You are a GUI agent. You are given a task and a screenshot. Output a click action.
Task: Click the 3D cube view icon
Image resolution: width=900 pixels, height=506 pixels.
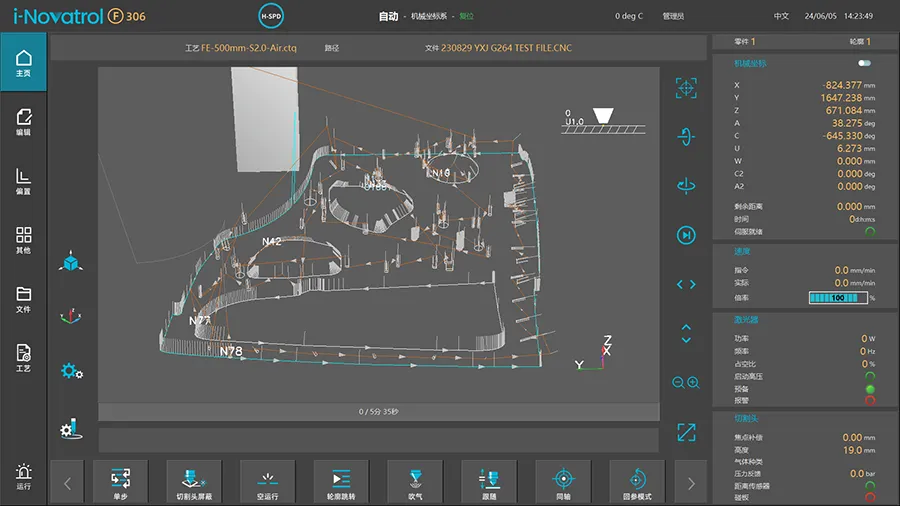pos(70,263)
